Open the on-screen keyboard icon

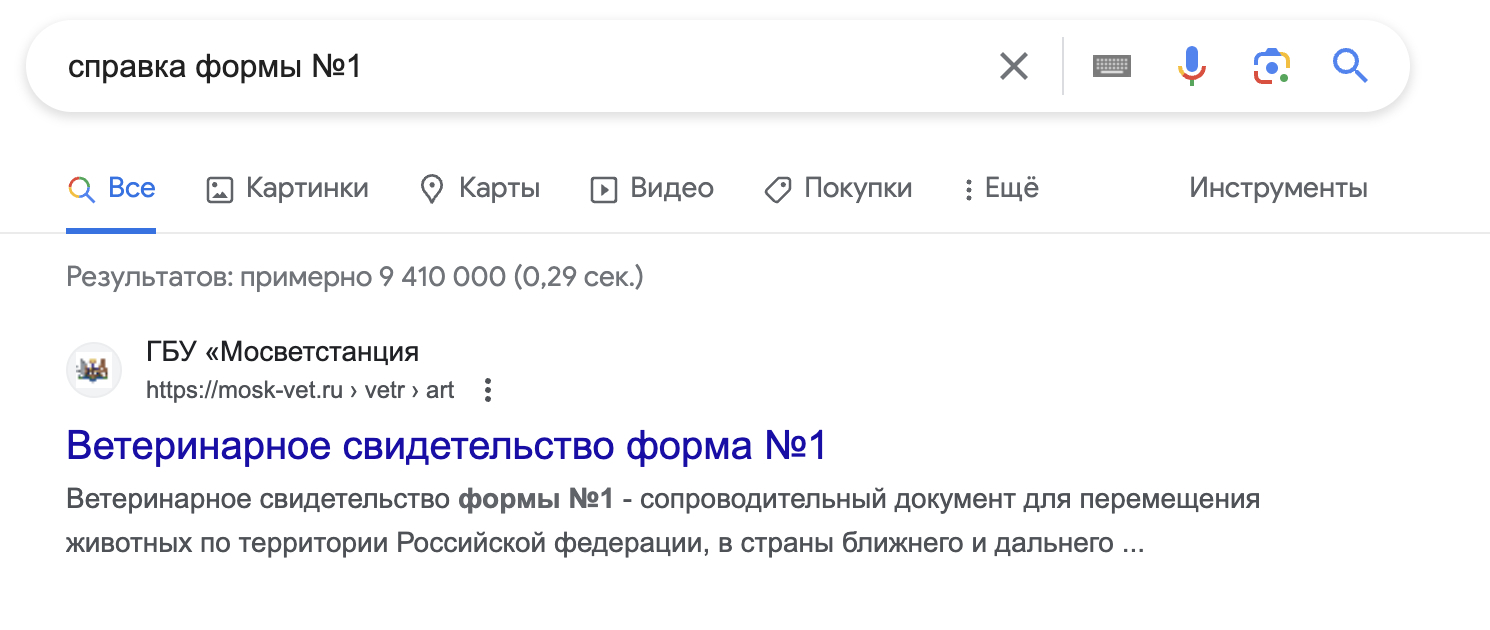tap(1112, 67)
